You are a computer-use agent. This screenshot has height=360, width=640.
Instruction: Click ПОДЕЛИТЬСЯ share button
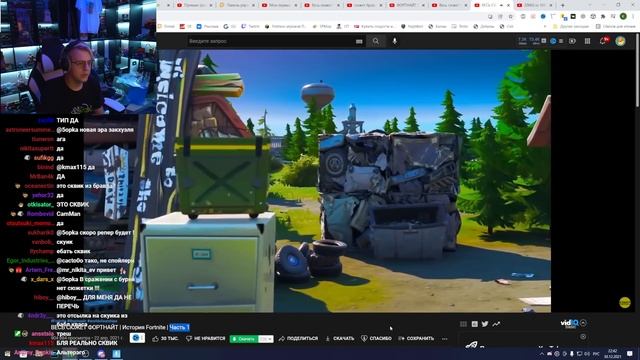click(x=298, y=338)
